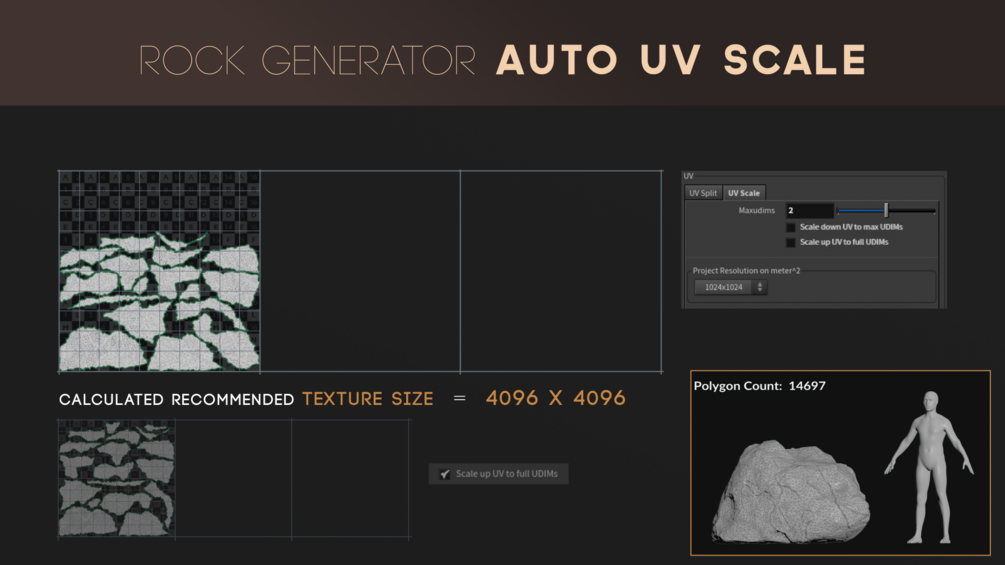
Task: Click the UV panel header label
Action: pos(688,176)
